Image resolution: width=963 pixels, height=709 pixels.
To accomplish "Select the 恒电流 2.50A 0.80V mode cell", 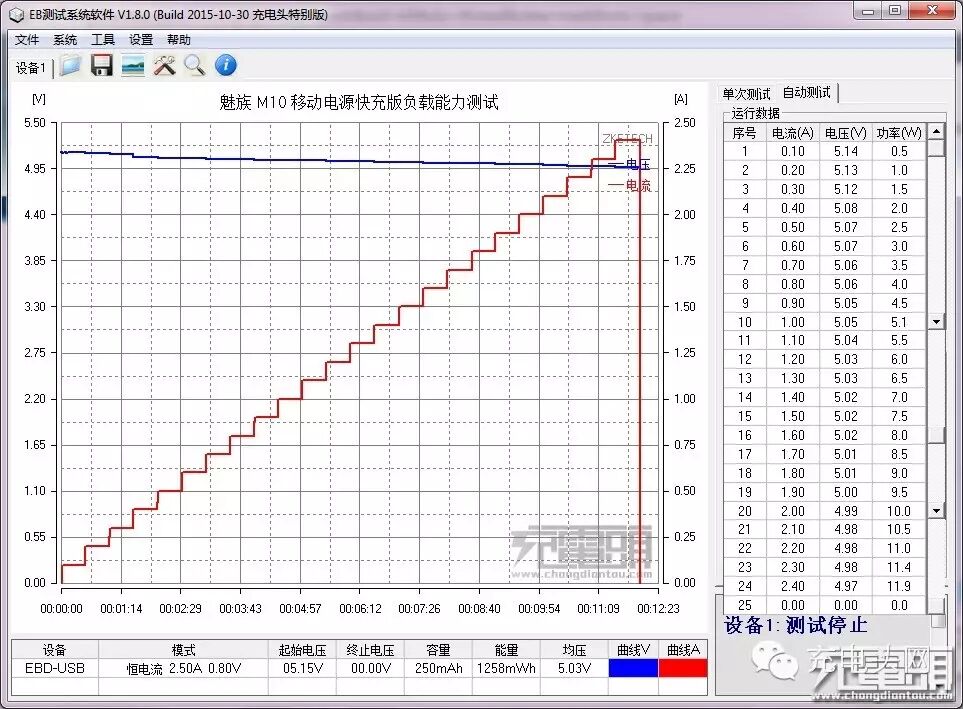I will (x=183, y=668).
